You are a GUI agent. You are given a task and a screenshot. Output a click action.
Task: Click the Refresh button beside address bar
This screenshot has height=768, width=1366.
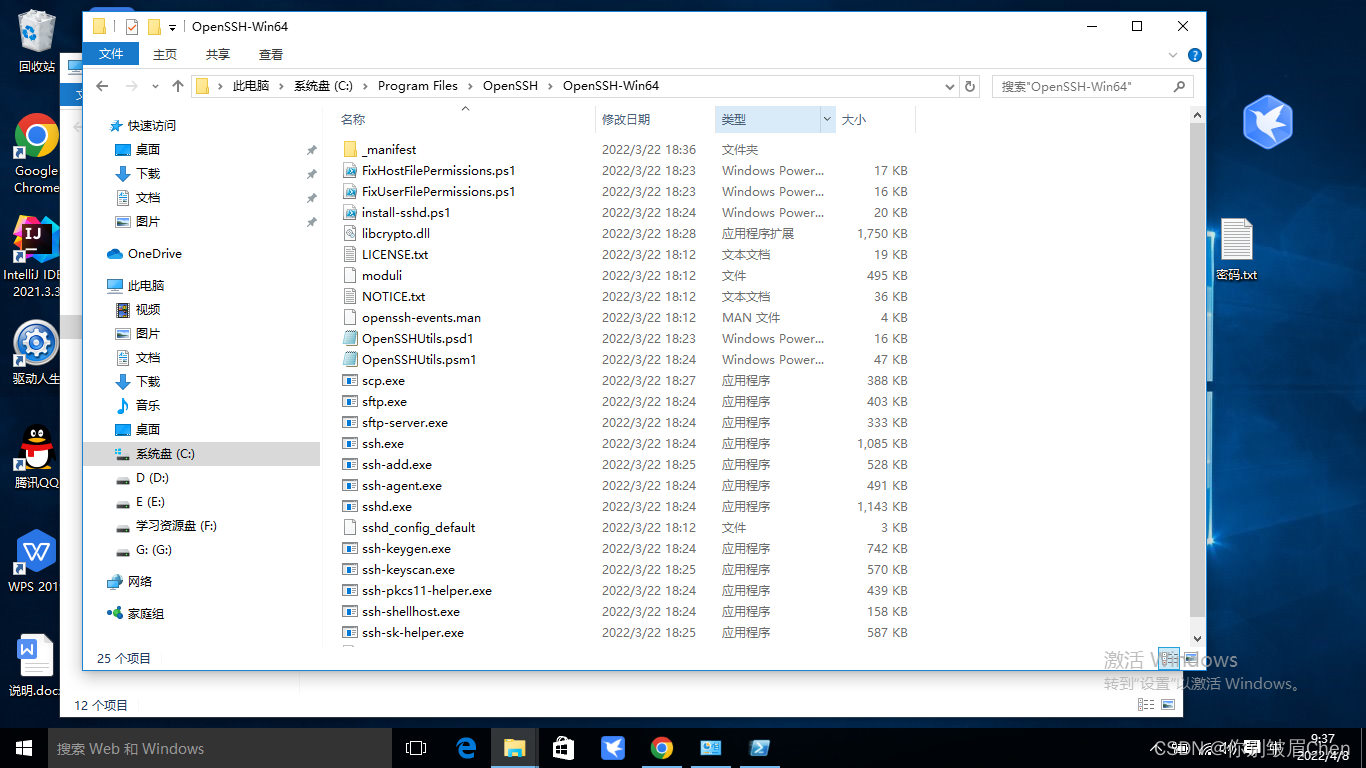point(969,86)
